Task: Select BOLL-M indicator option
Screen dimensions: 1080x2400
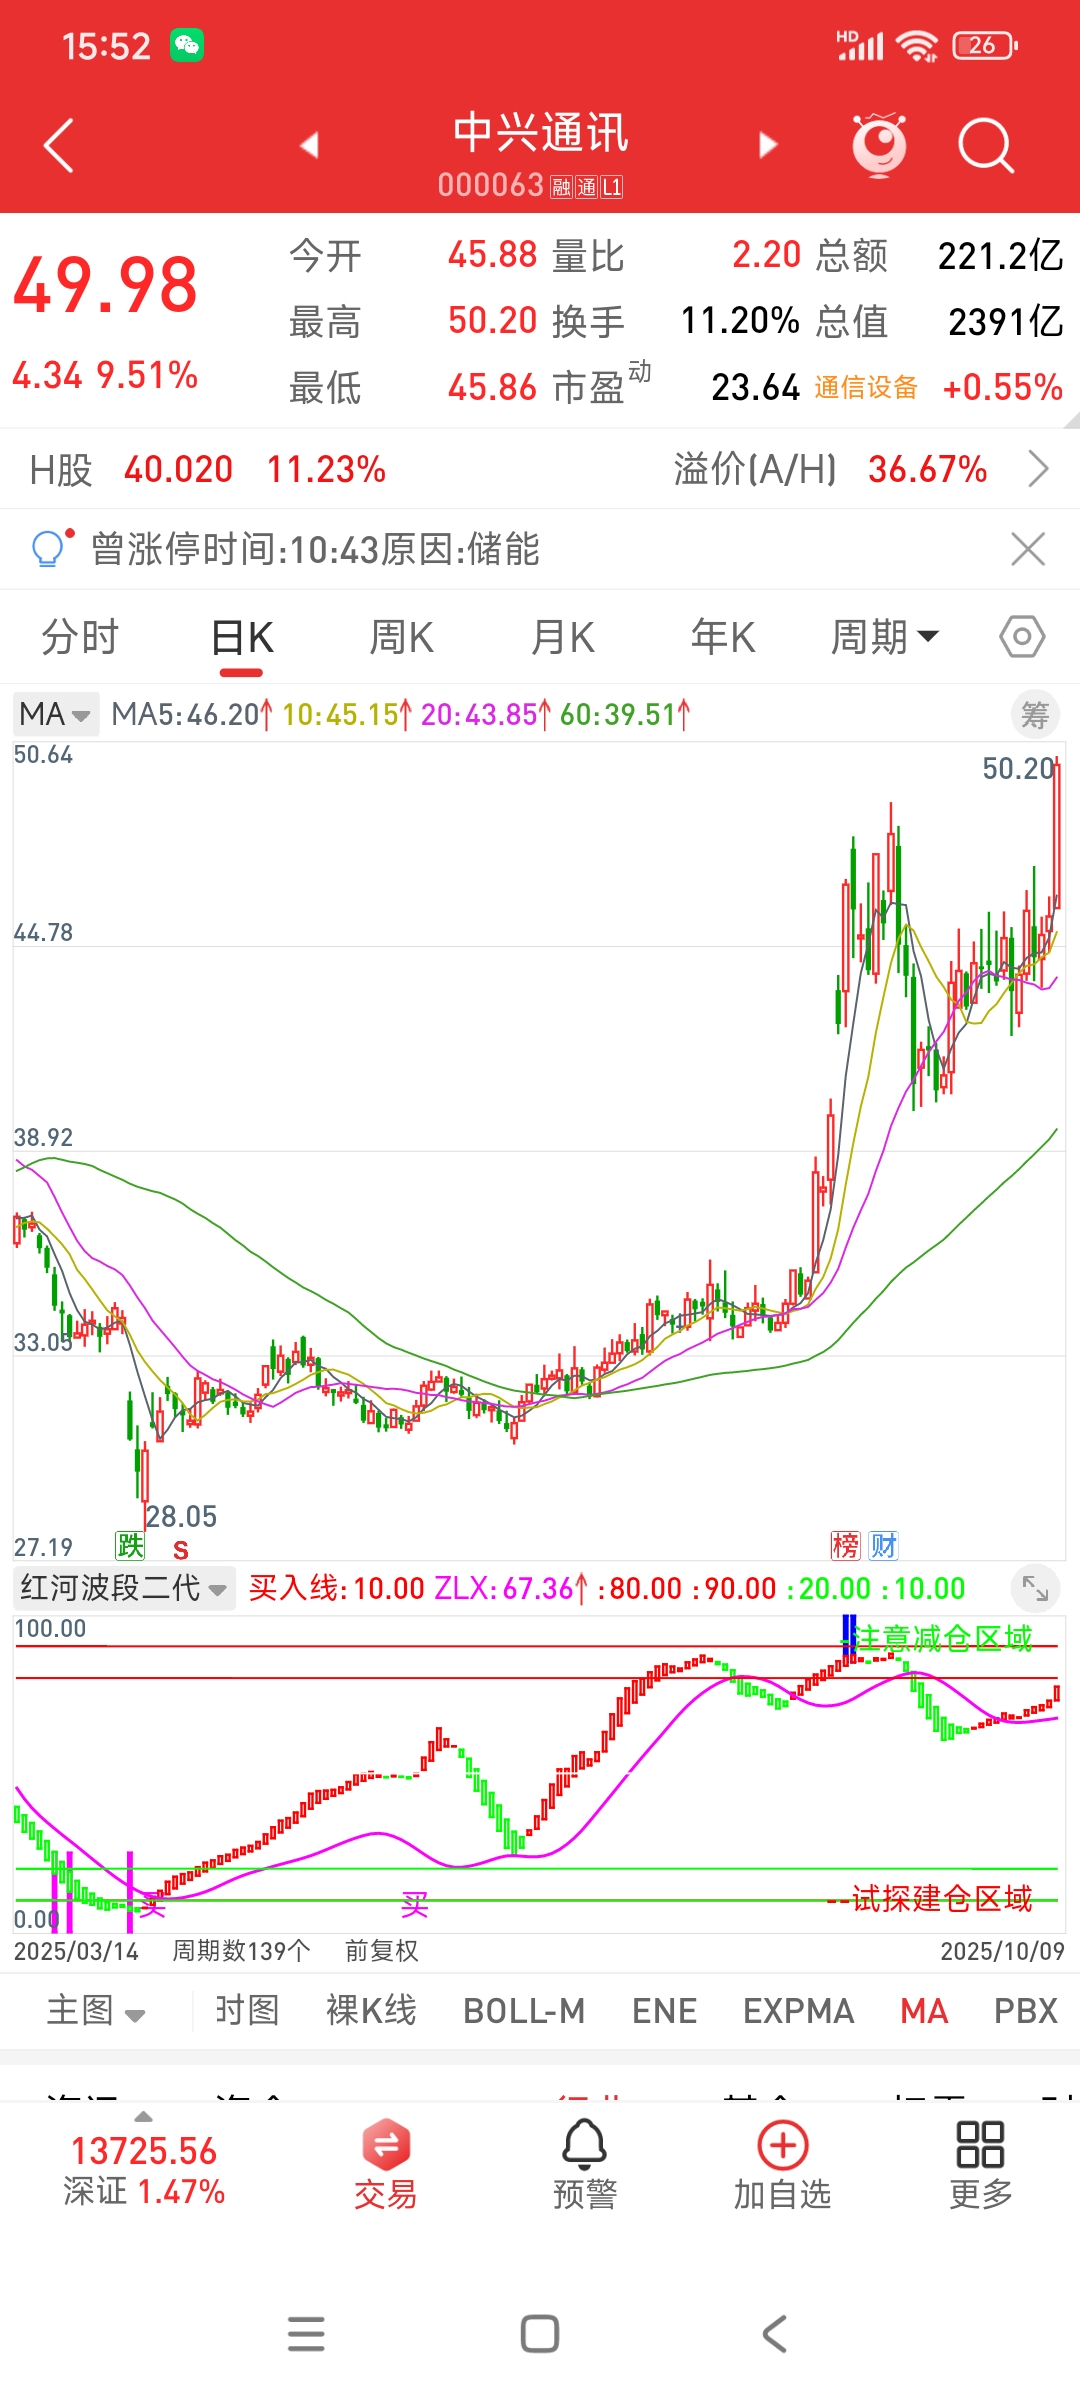Action: [x=524, y=2011]
